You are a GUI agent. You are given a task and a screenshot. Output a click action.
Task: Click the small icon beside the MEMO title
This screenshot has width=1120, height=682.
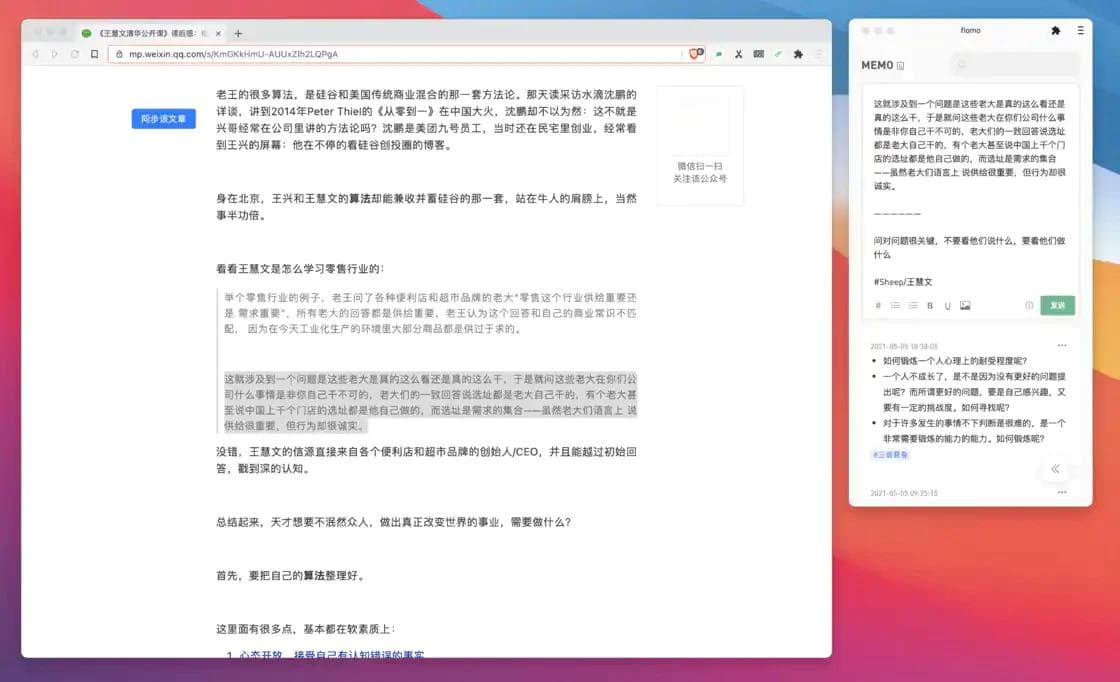click(901, 66)
